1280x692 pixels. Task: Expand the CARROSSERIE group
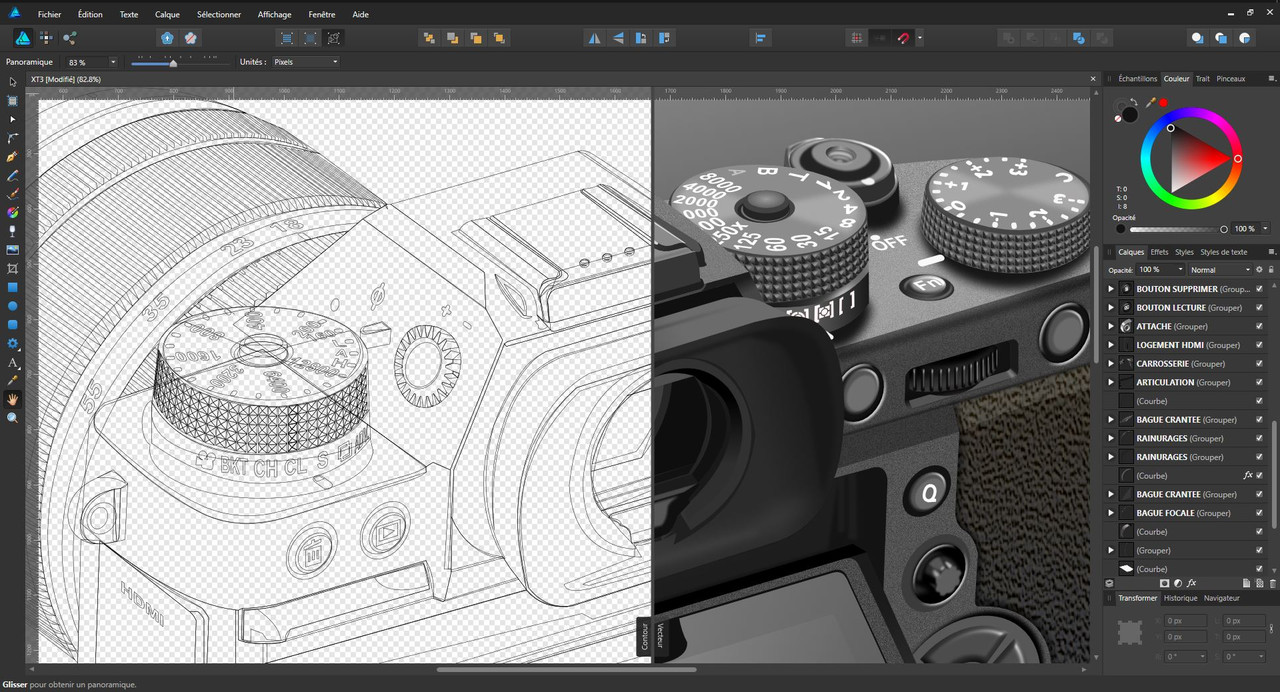(1111, 363)
